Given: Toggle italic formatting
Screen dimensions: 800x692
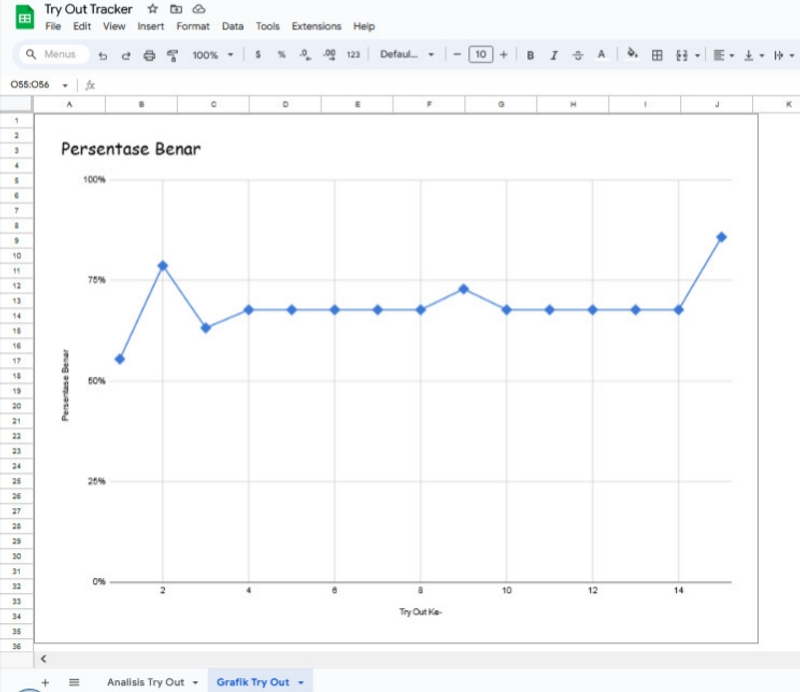Looking at the screenshot, I should point(554,55).
